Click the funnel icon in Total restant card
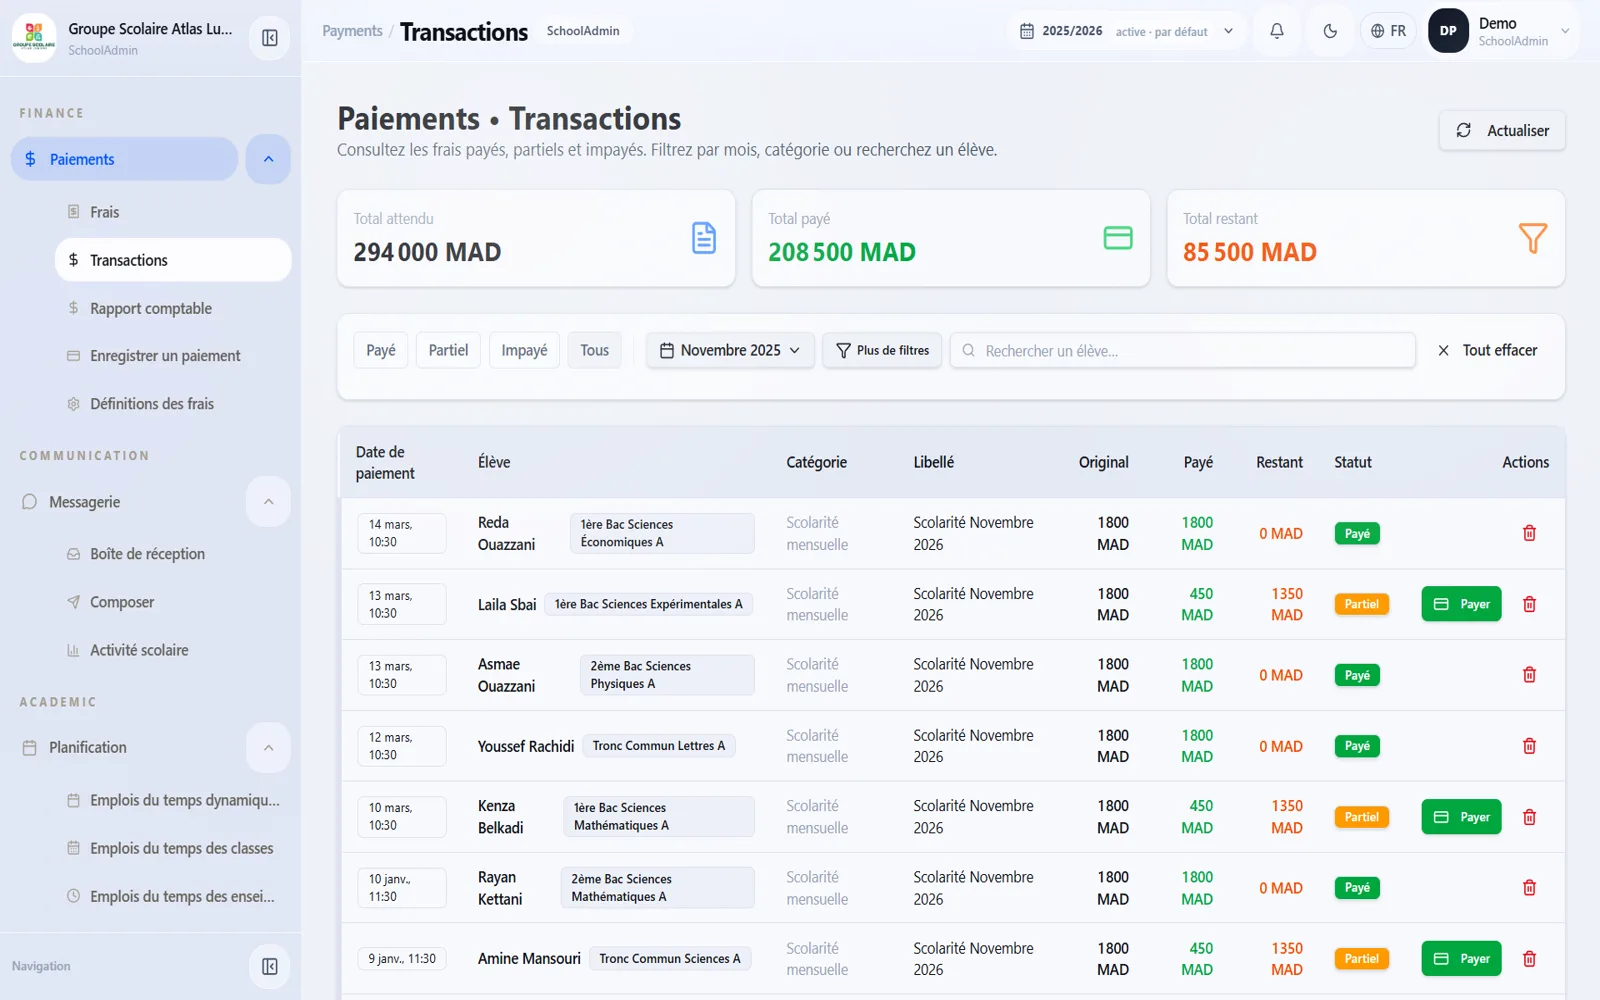 pyautogui.click(x=1533, y=238)
